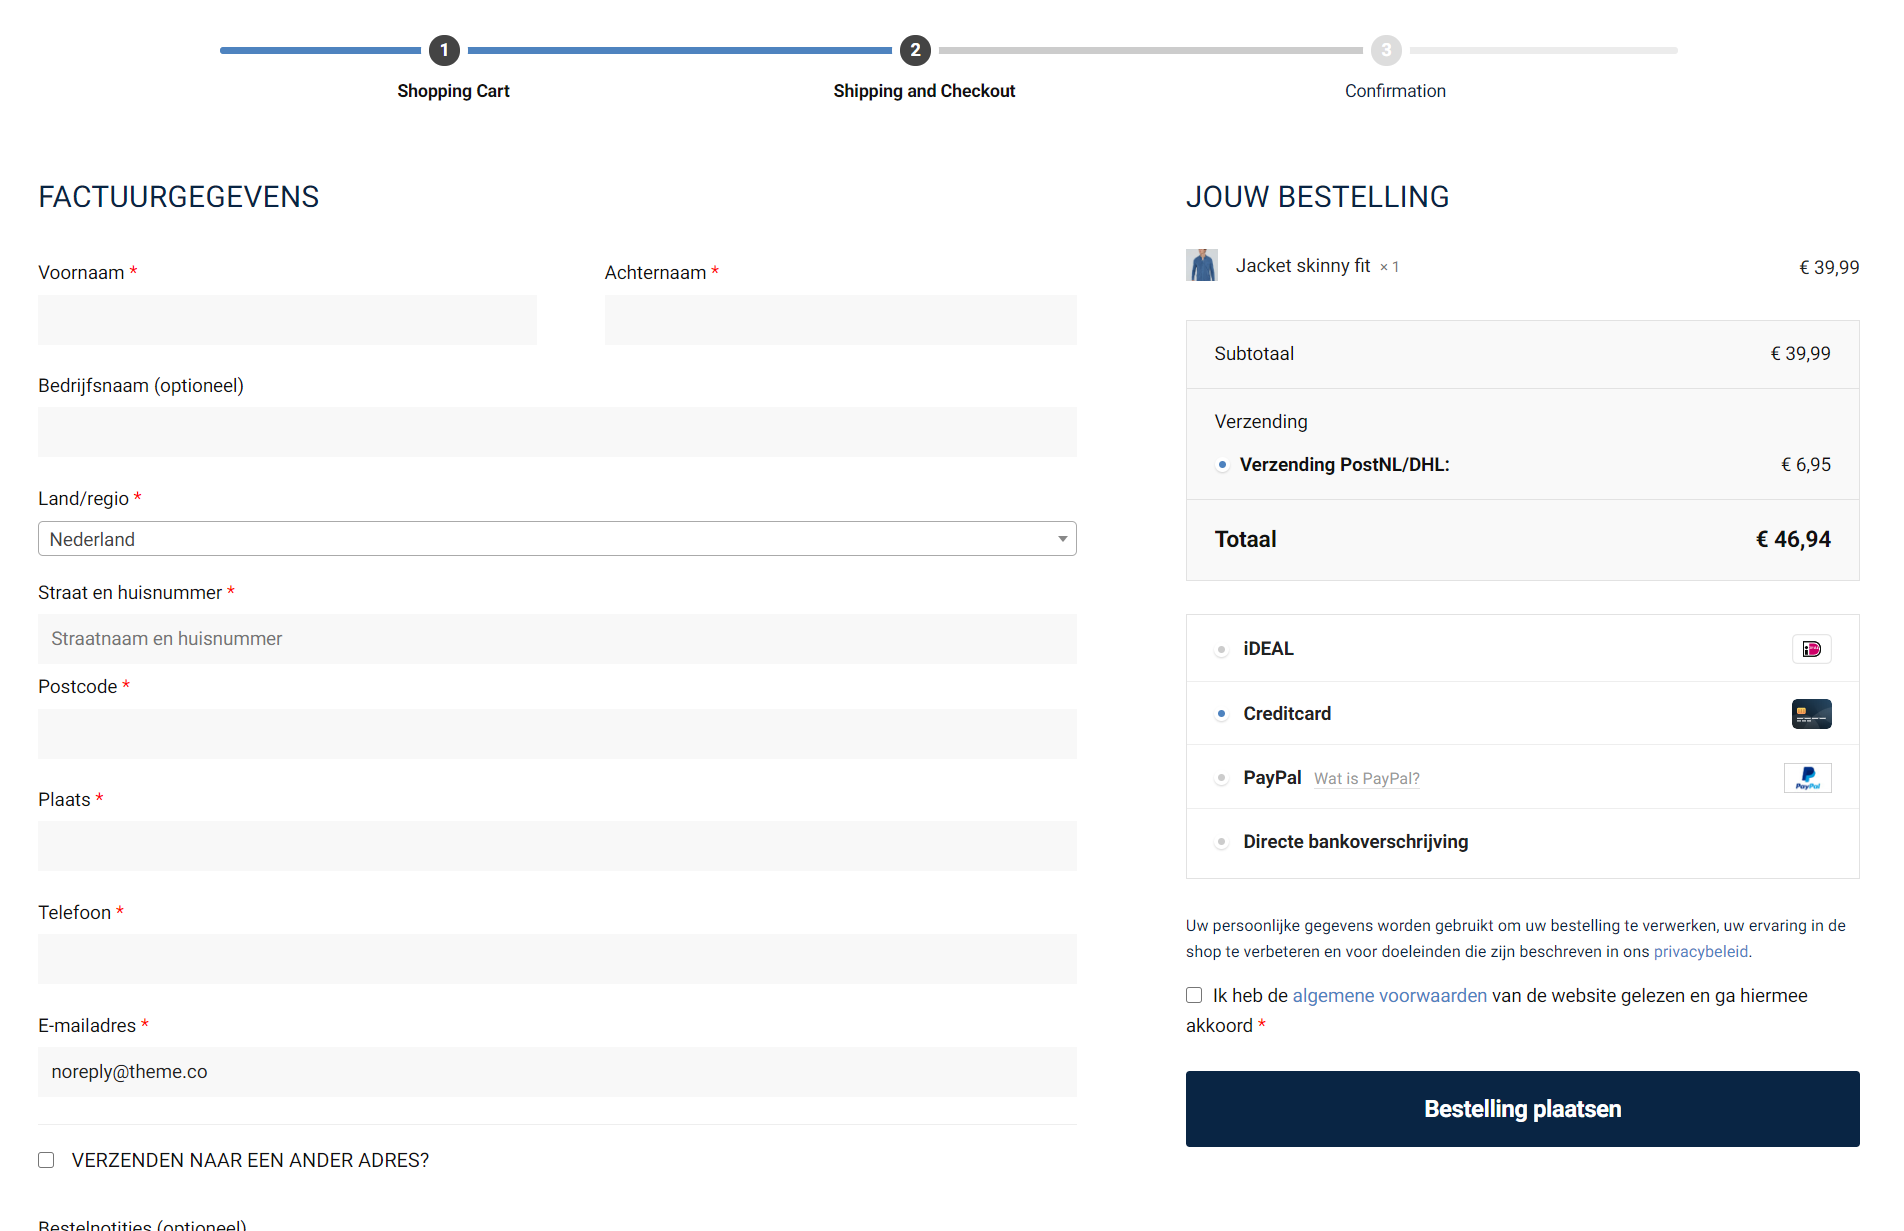1904x1231 pixels.
Task: Select Verzending PostNL/DHL shipping radio
Action: pyautogui.click(x=1222, y=465)
